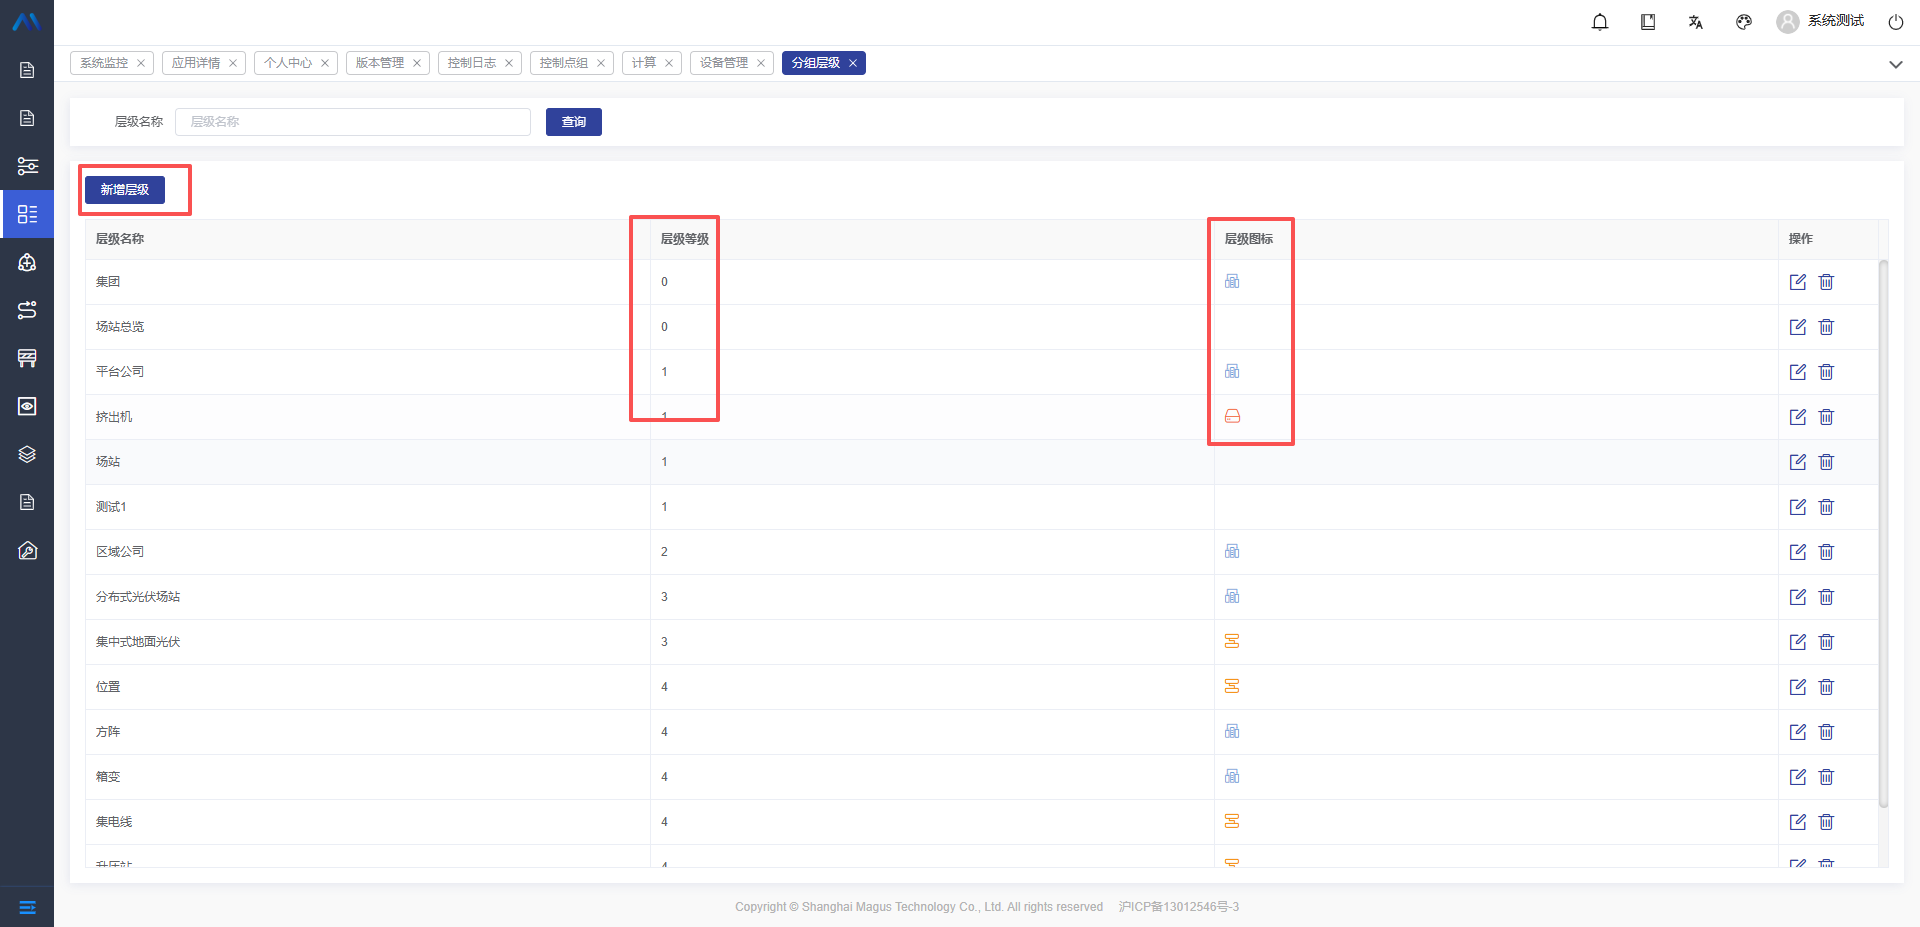Toggle sidebar collapse hamburger at bottom
Screen dimensions: 1920x927
[x=27, y=907]
